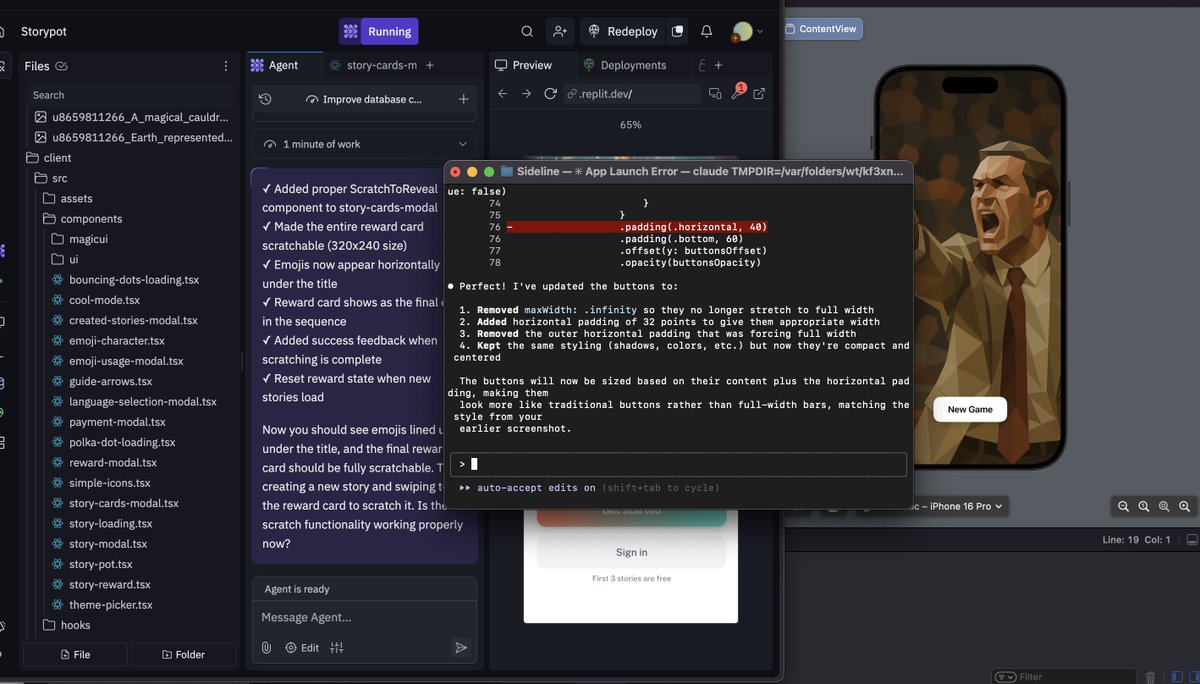Add a new tab beside story-cards-m
1200x684 pixels.
tap(430, 65)
